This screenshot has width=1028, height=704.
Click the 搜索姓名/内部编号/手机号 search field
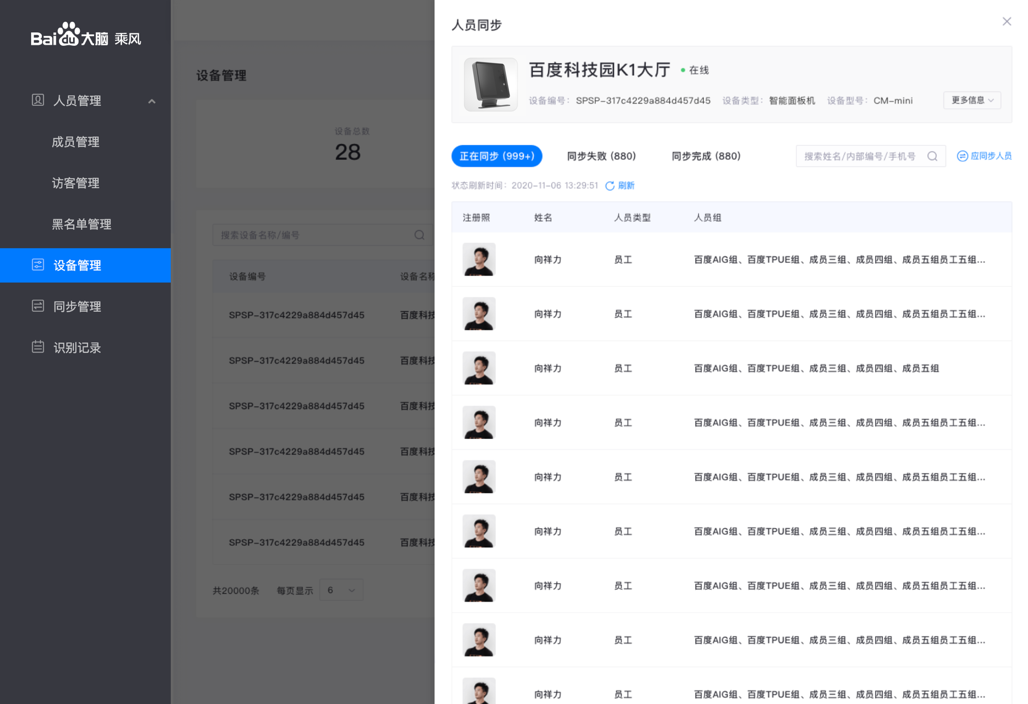860,157
